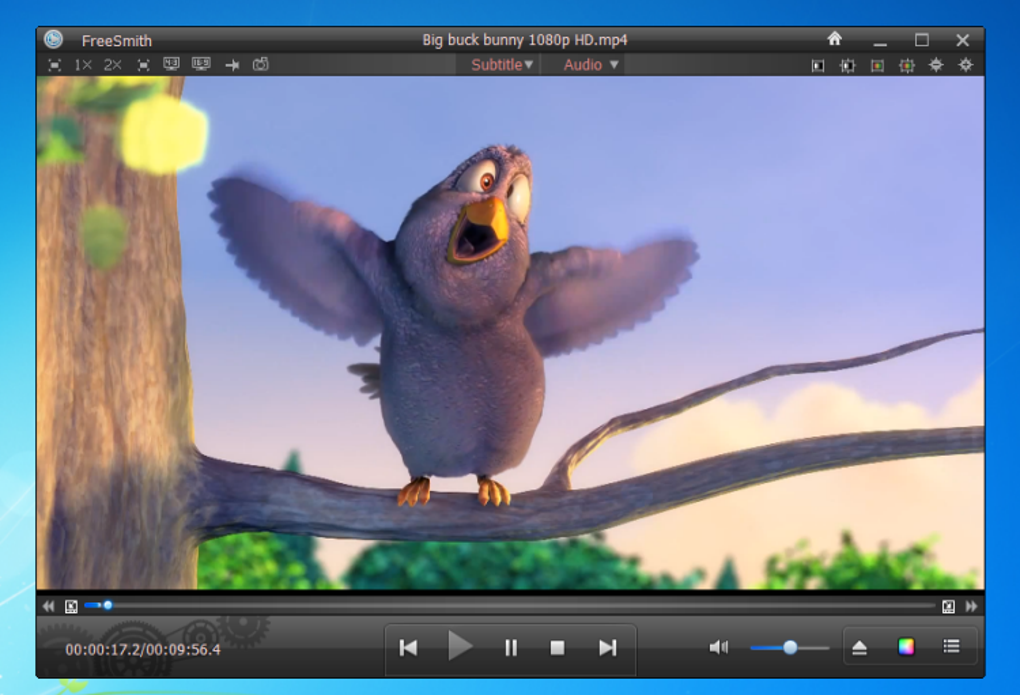
Task: Click the Home icon in the title bar
Action: [x=835, y=39]
